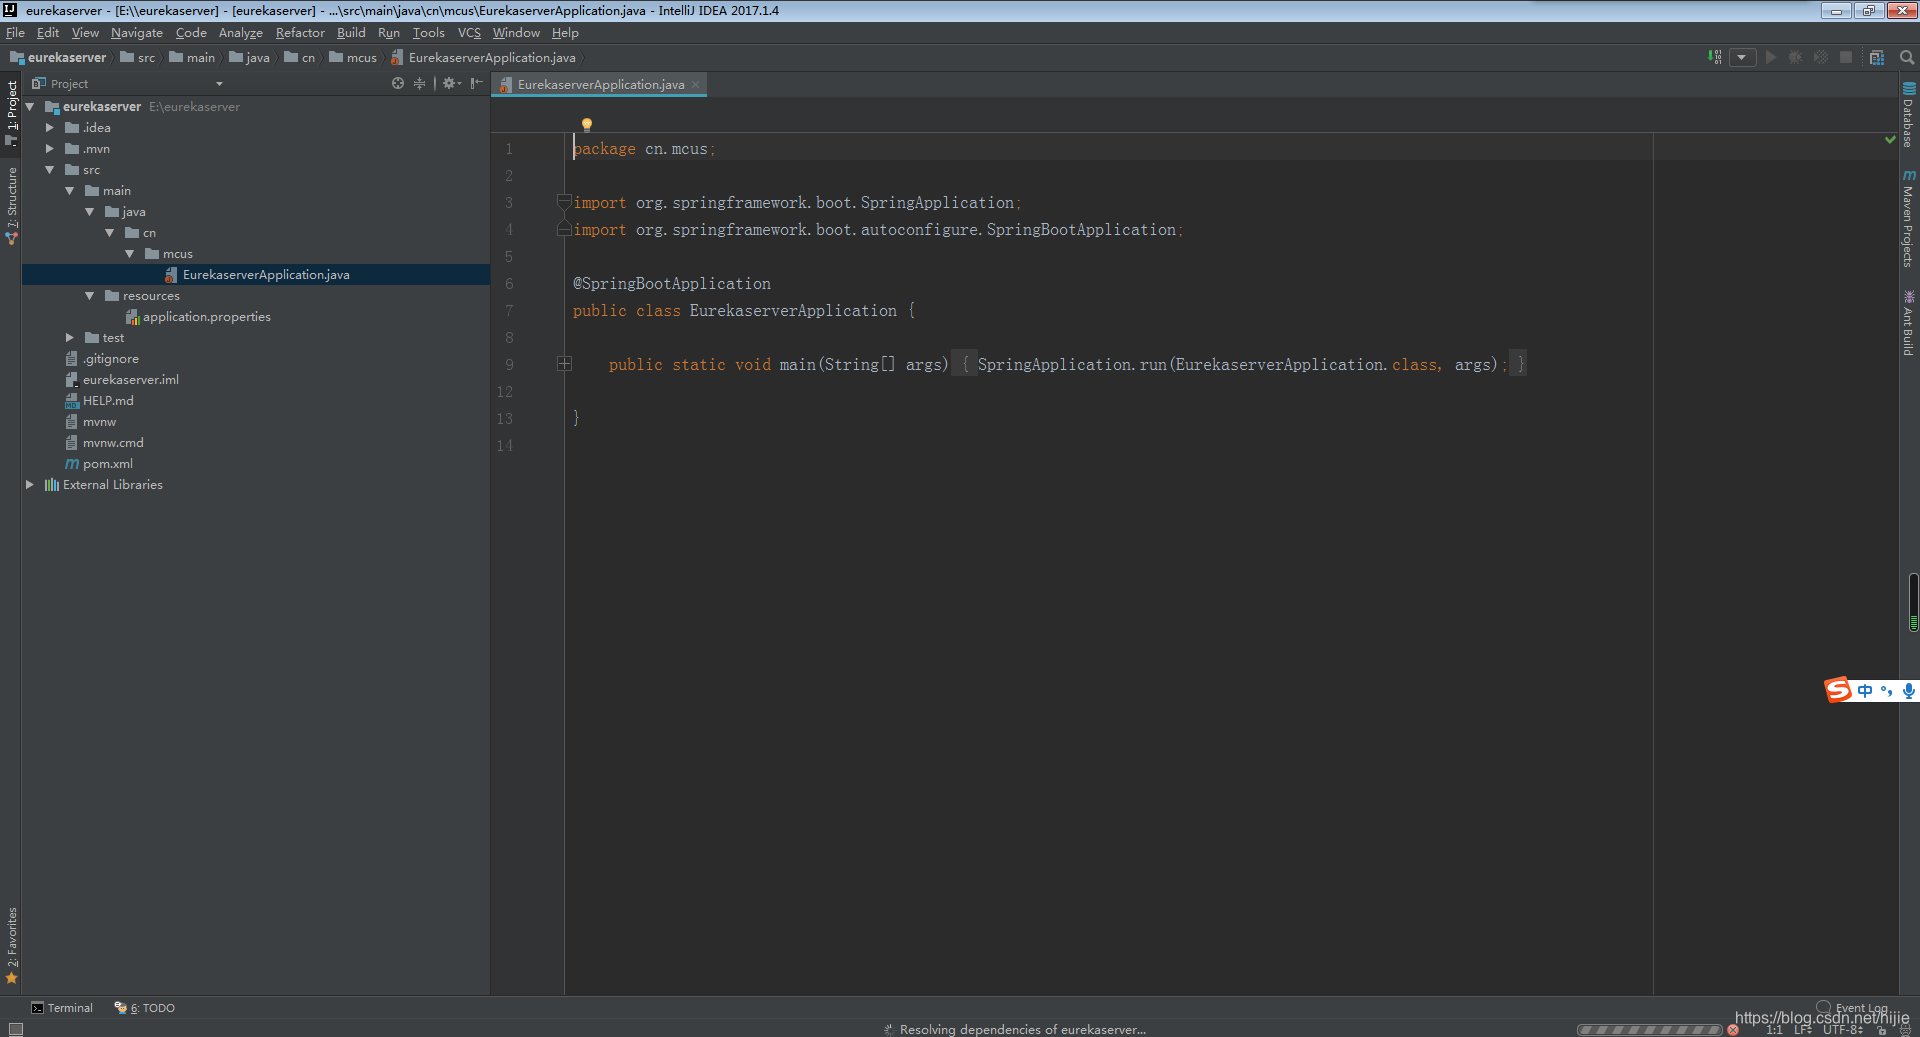Open the Ant Build tool window

pos(1909,322)
